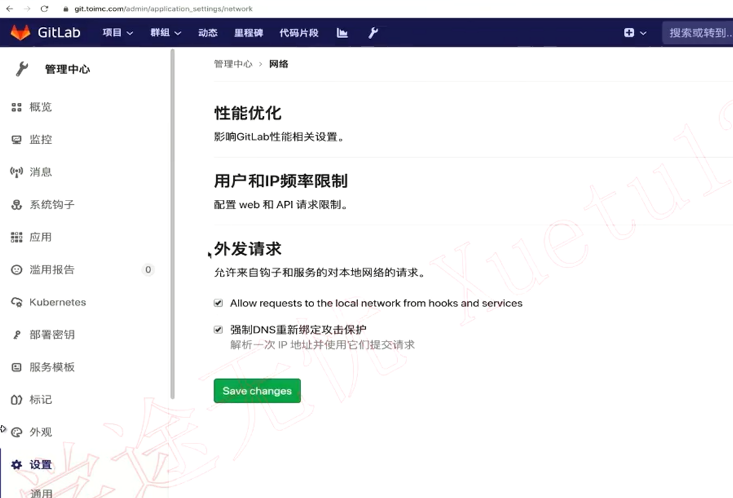Viewport: 733px width, 498px height.
Task: Click the 服务模板 template icon
Action: pyautogui.click(x=16, y=367)
